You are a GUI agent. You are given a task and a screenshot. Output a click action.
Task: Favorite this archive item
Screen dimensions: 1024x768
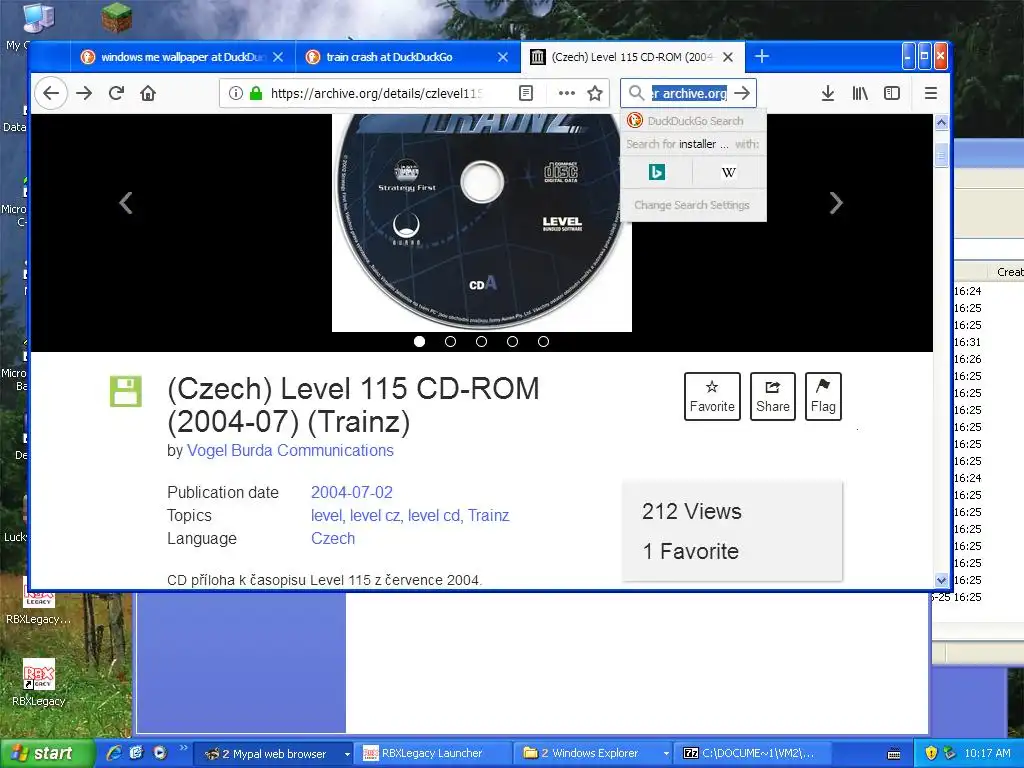(712, 396)
